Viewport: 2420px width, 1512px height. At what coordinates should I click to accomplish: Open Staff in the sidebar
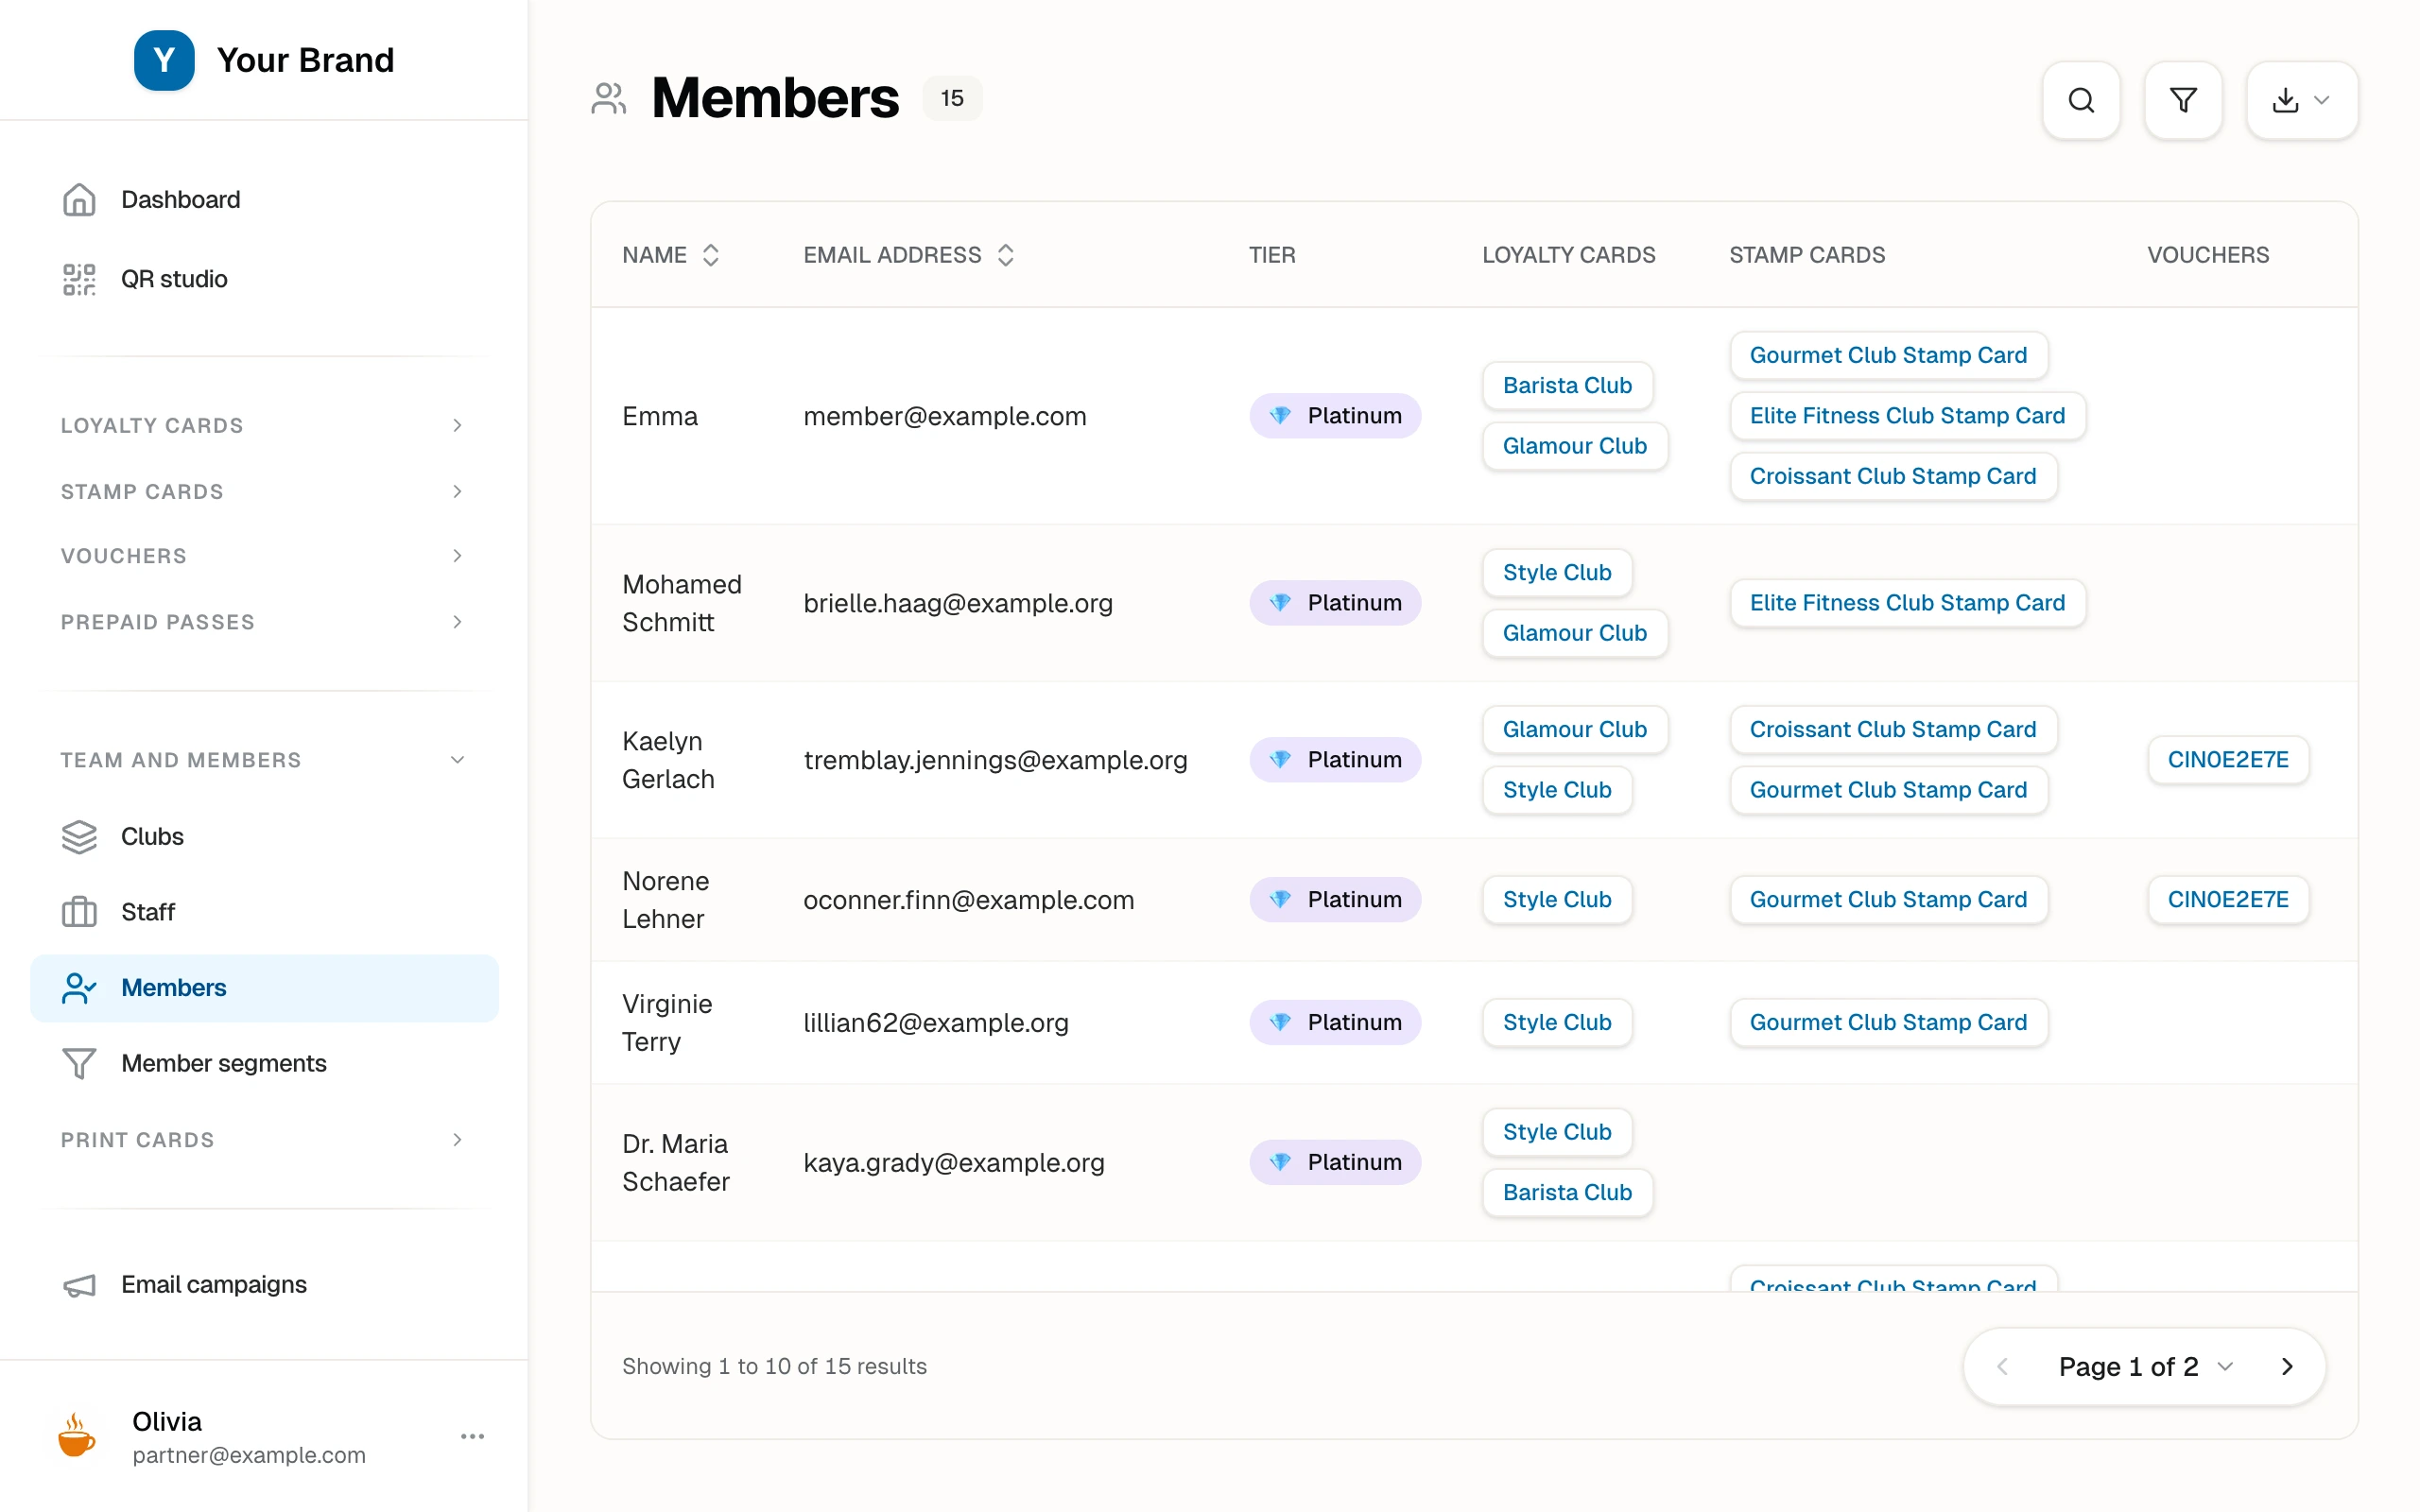(264, 912)
